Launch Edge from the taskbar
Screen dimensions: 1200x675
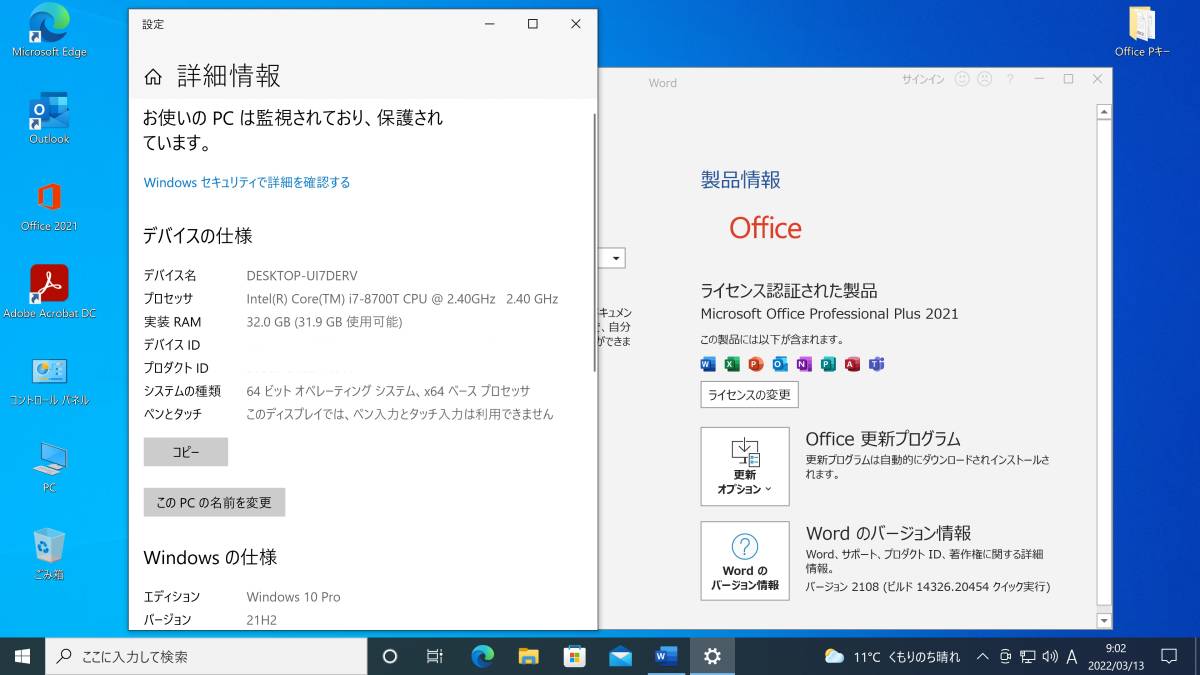(x=483, y=656)
